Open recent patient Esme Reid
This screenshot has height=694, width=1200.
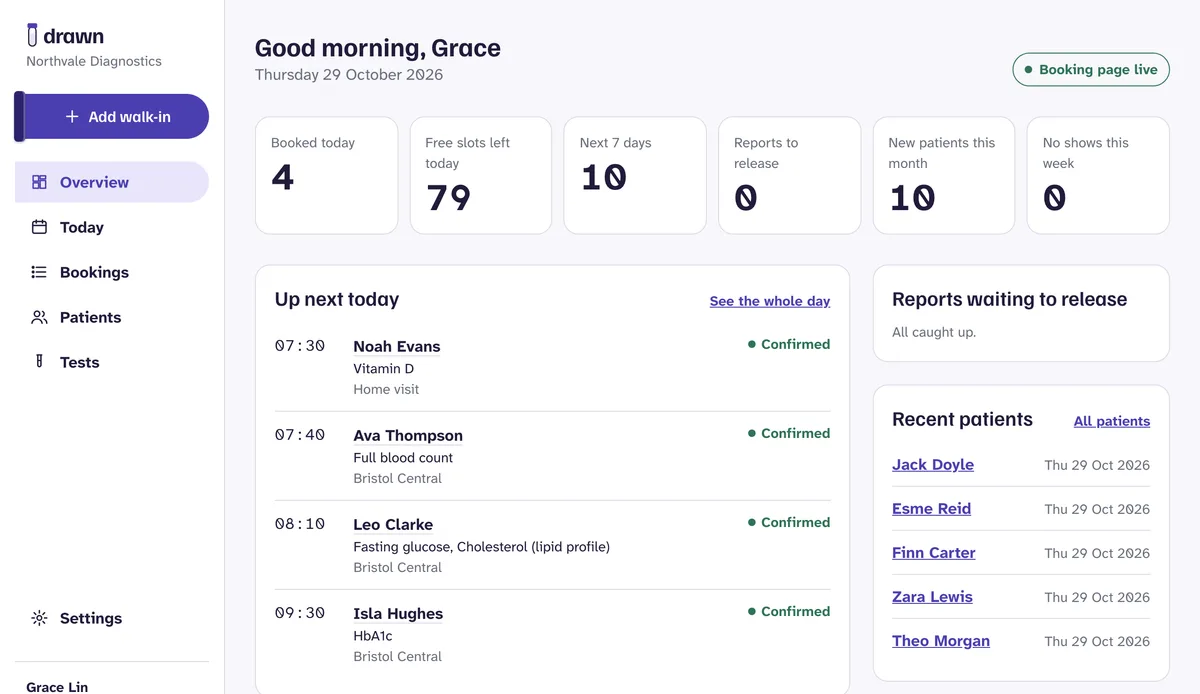pos(932,508)
